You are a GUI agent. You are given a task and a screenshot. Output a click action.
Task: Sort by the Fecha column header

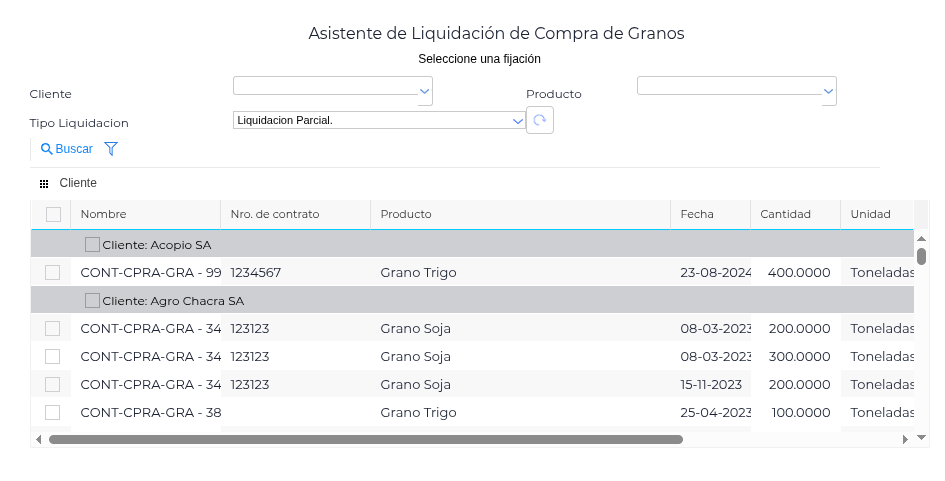click(x=697, y=214)
